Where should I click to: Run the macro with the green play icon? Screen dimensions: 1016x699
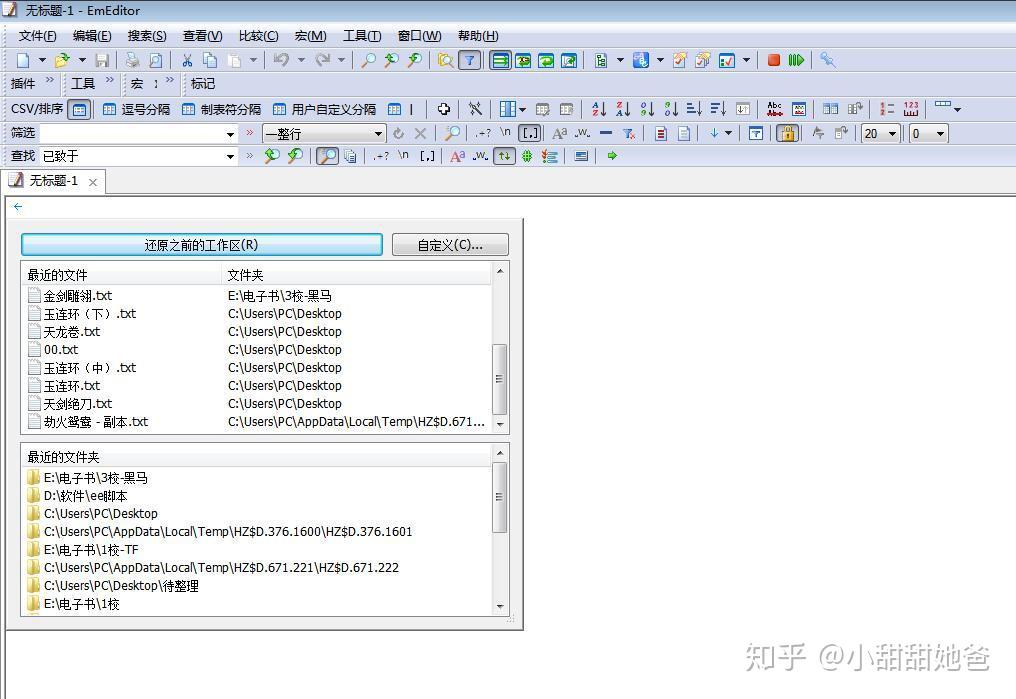pos(796,60)
